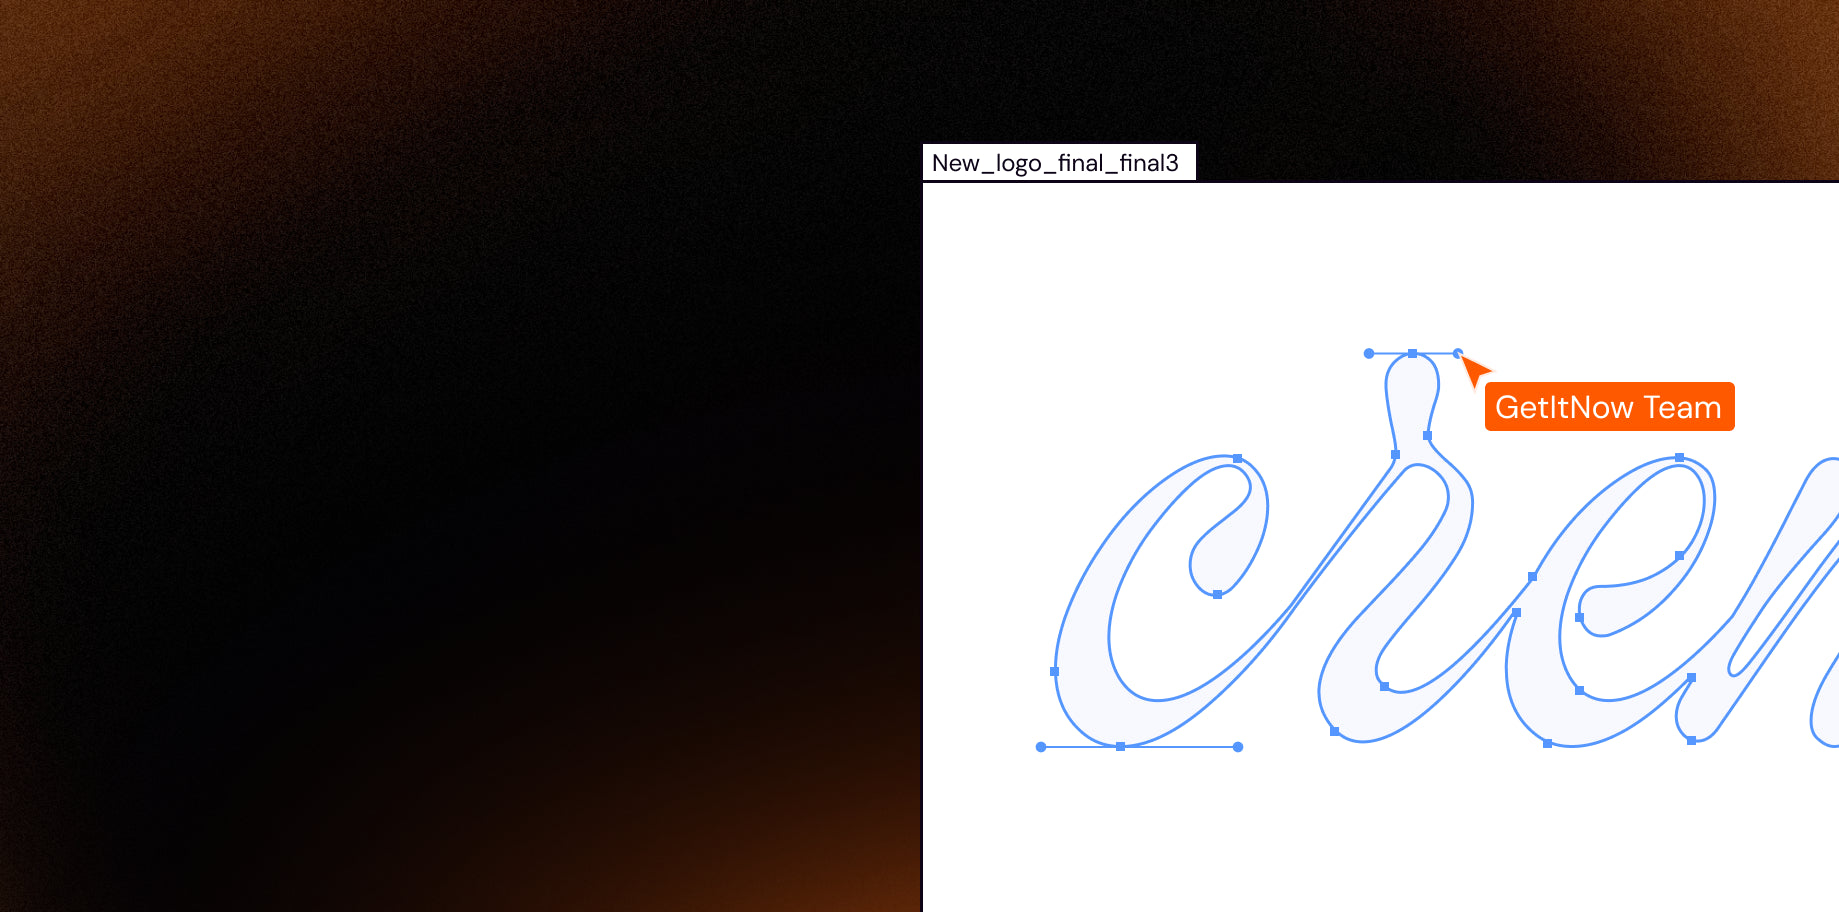
Task: Click the orange GetItNow Team cursor label
Action: click(x=1608, y=407)
